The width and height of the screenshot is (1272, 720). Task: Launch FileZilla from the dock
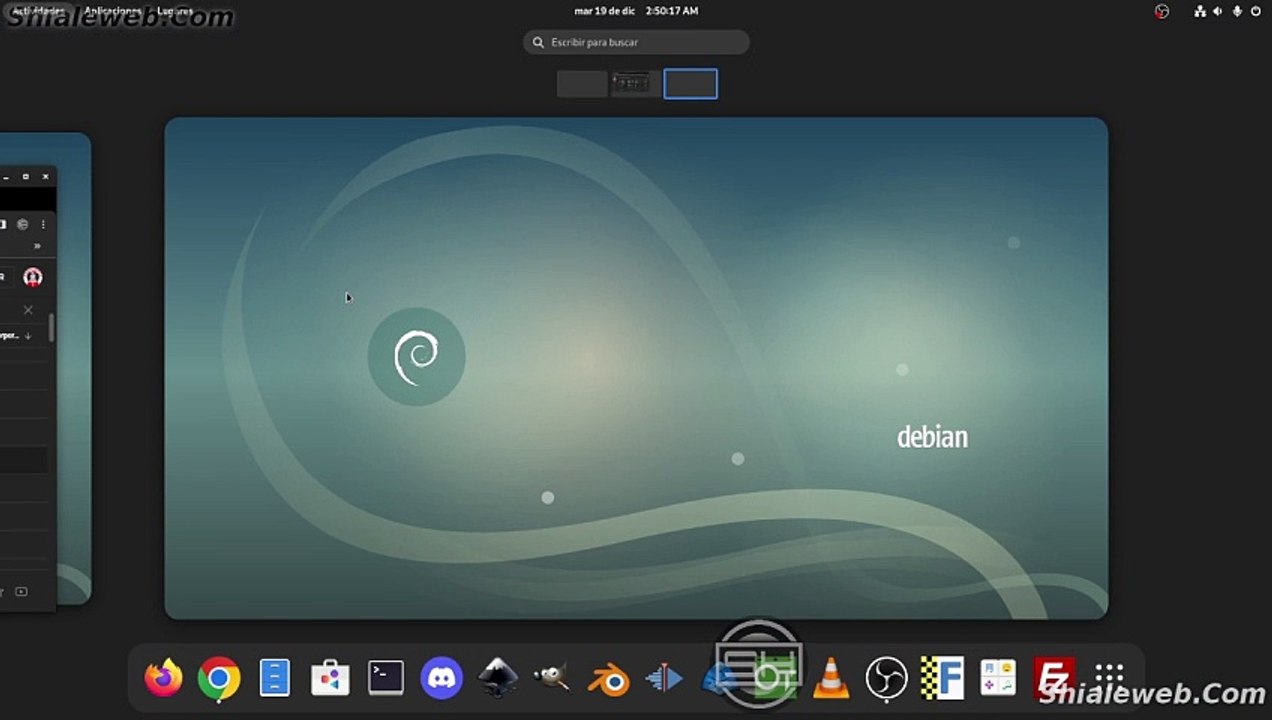[x=1052, y=678]
